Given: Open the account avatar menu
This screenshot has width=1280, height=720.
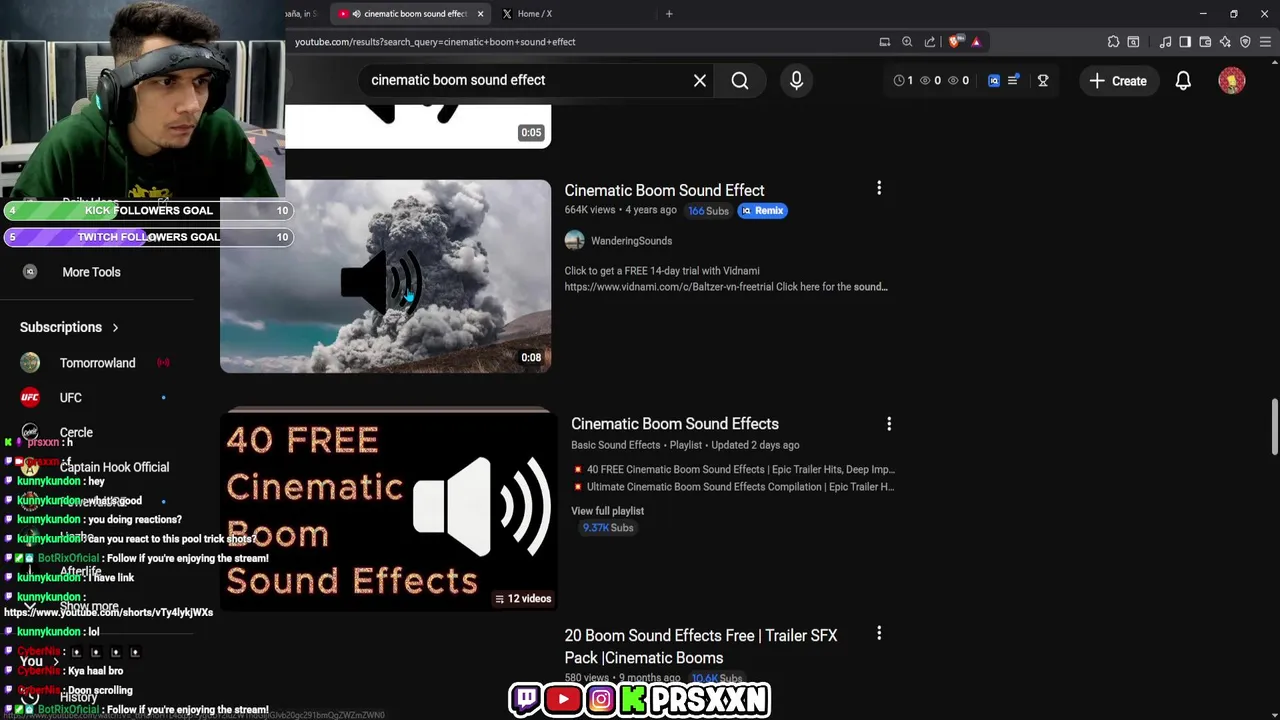Looking at the screenshot, I should tap(1232, 81).
